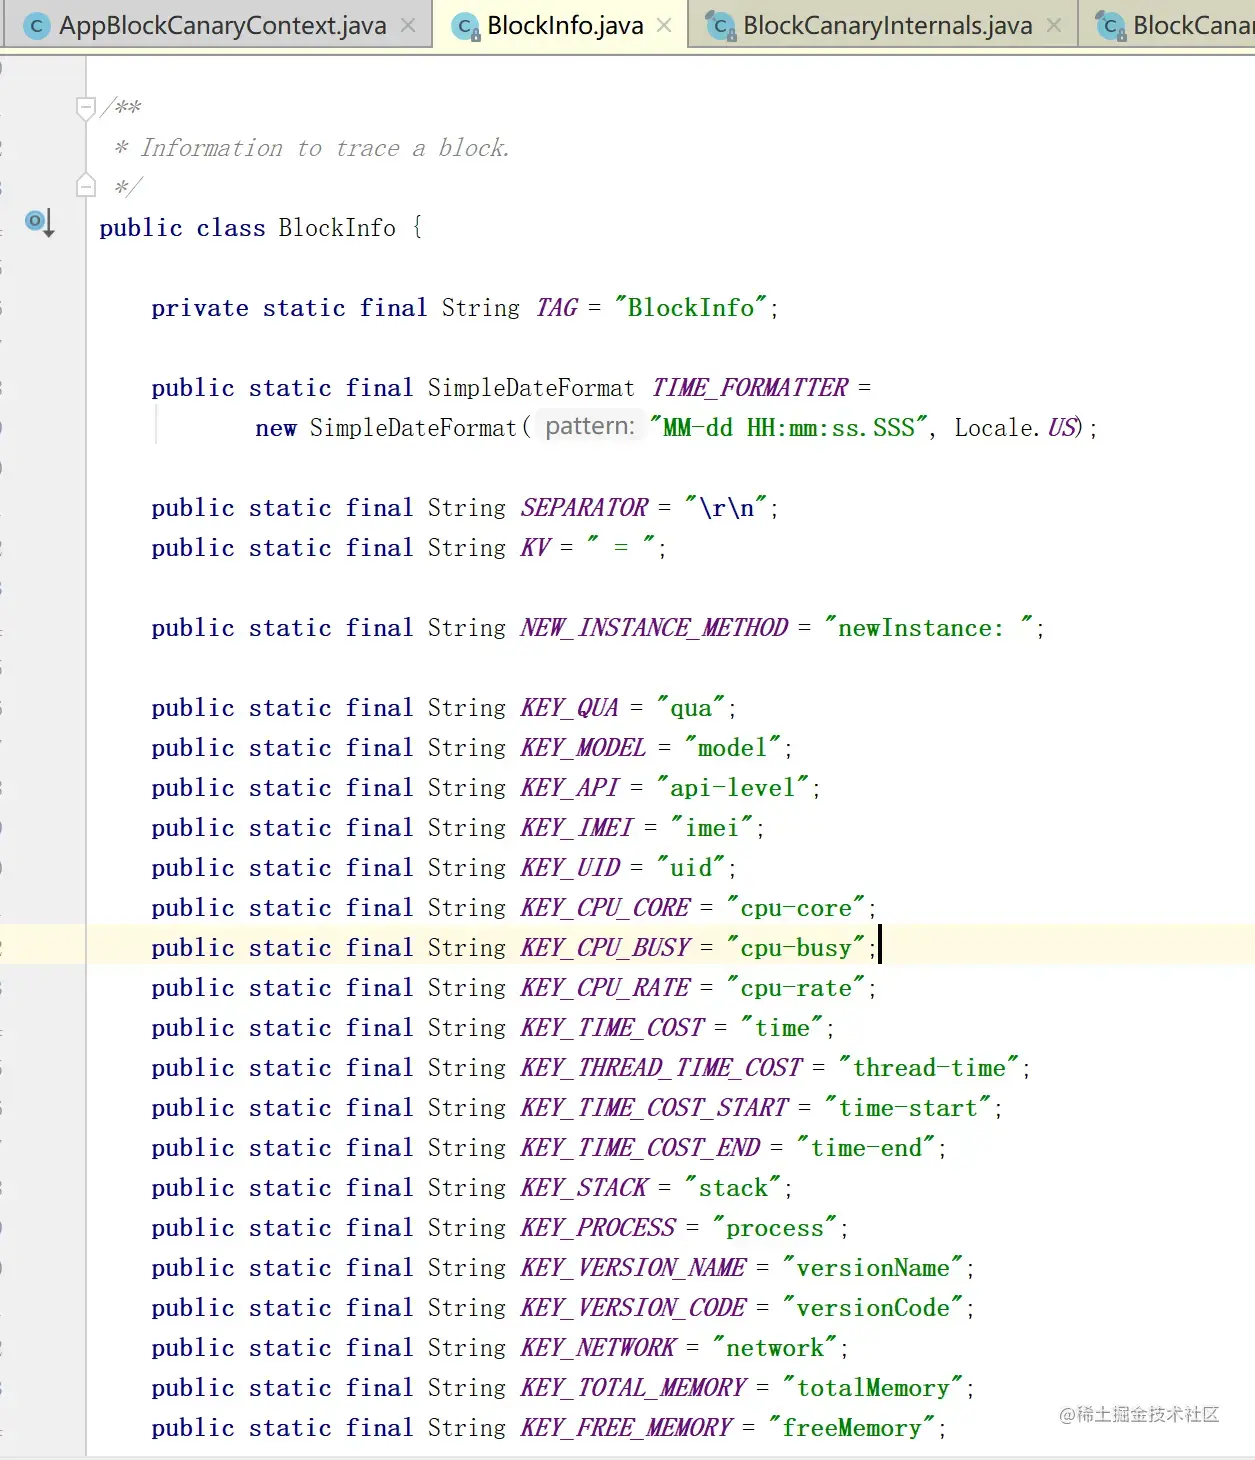Place the caret inside the "cpu-busy" string literal
This screenshot has width=1255, height=1460.
(795, 947)
